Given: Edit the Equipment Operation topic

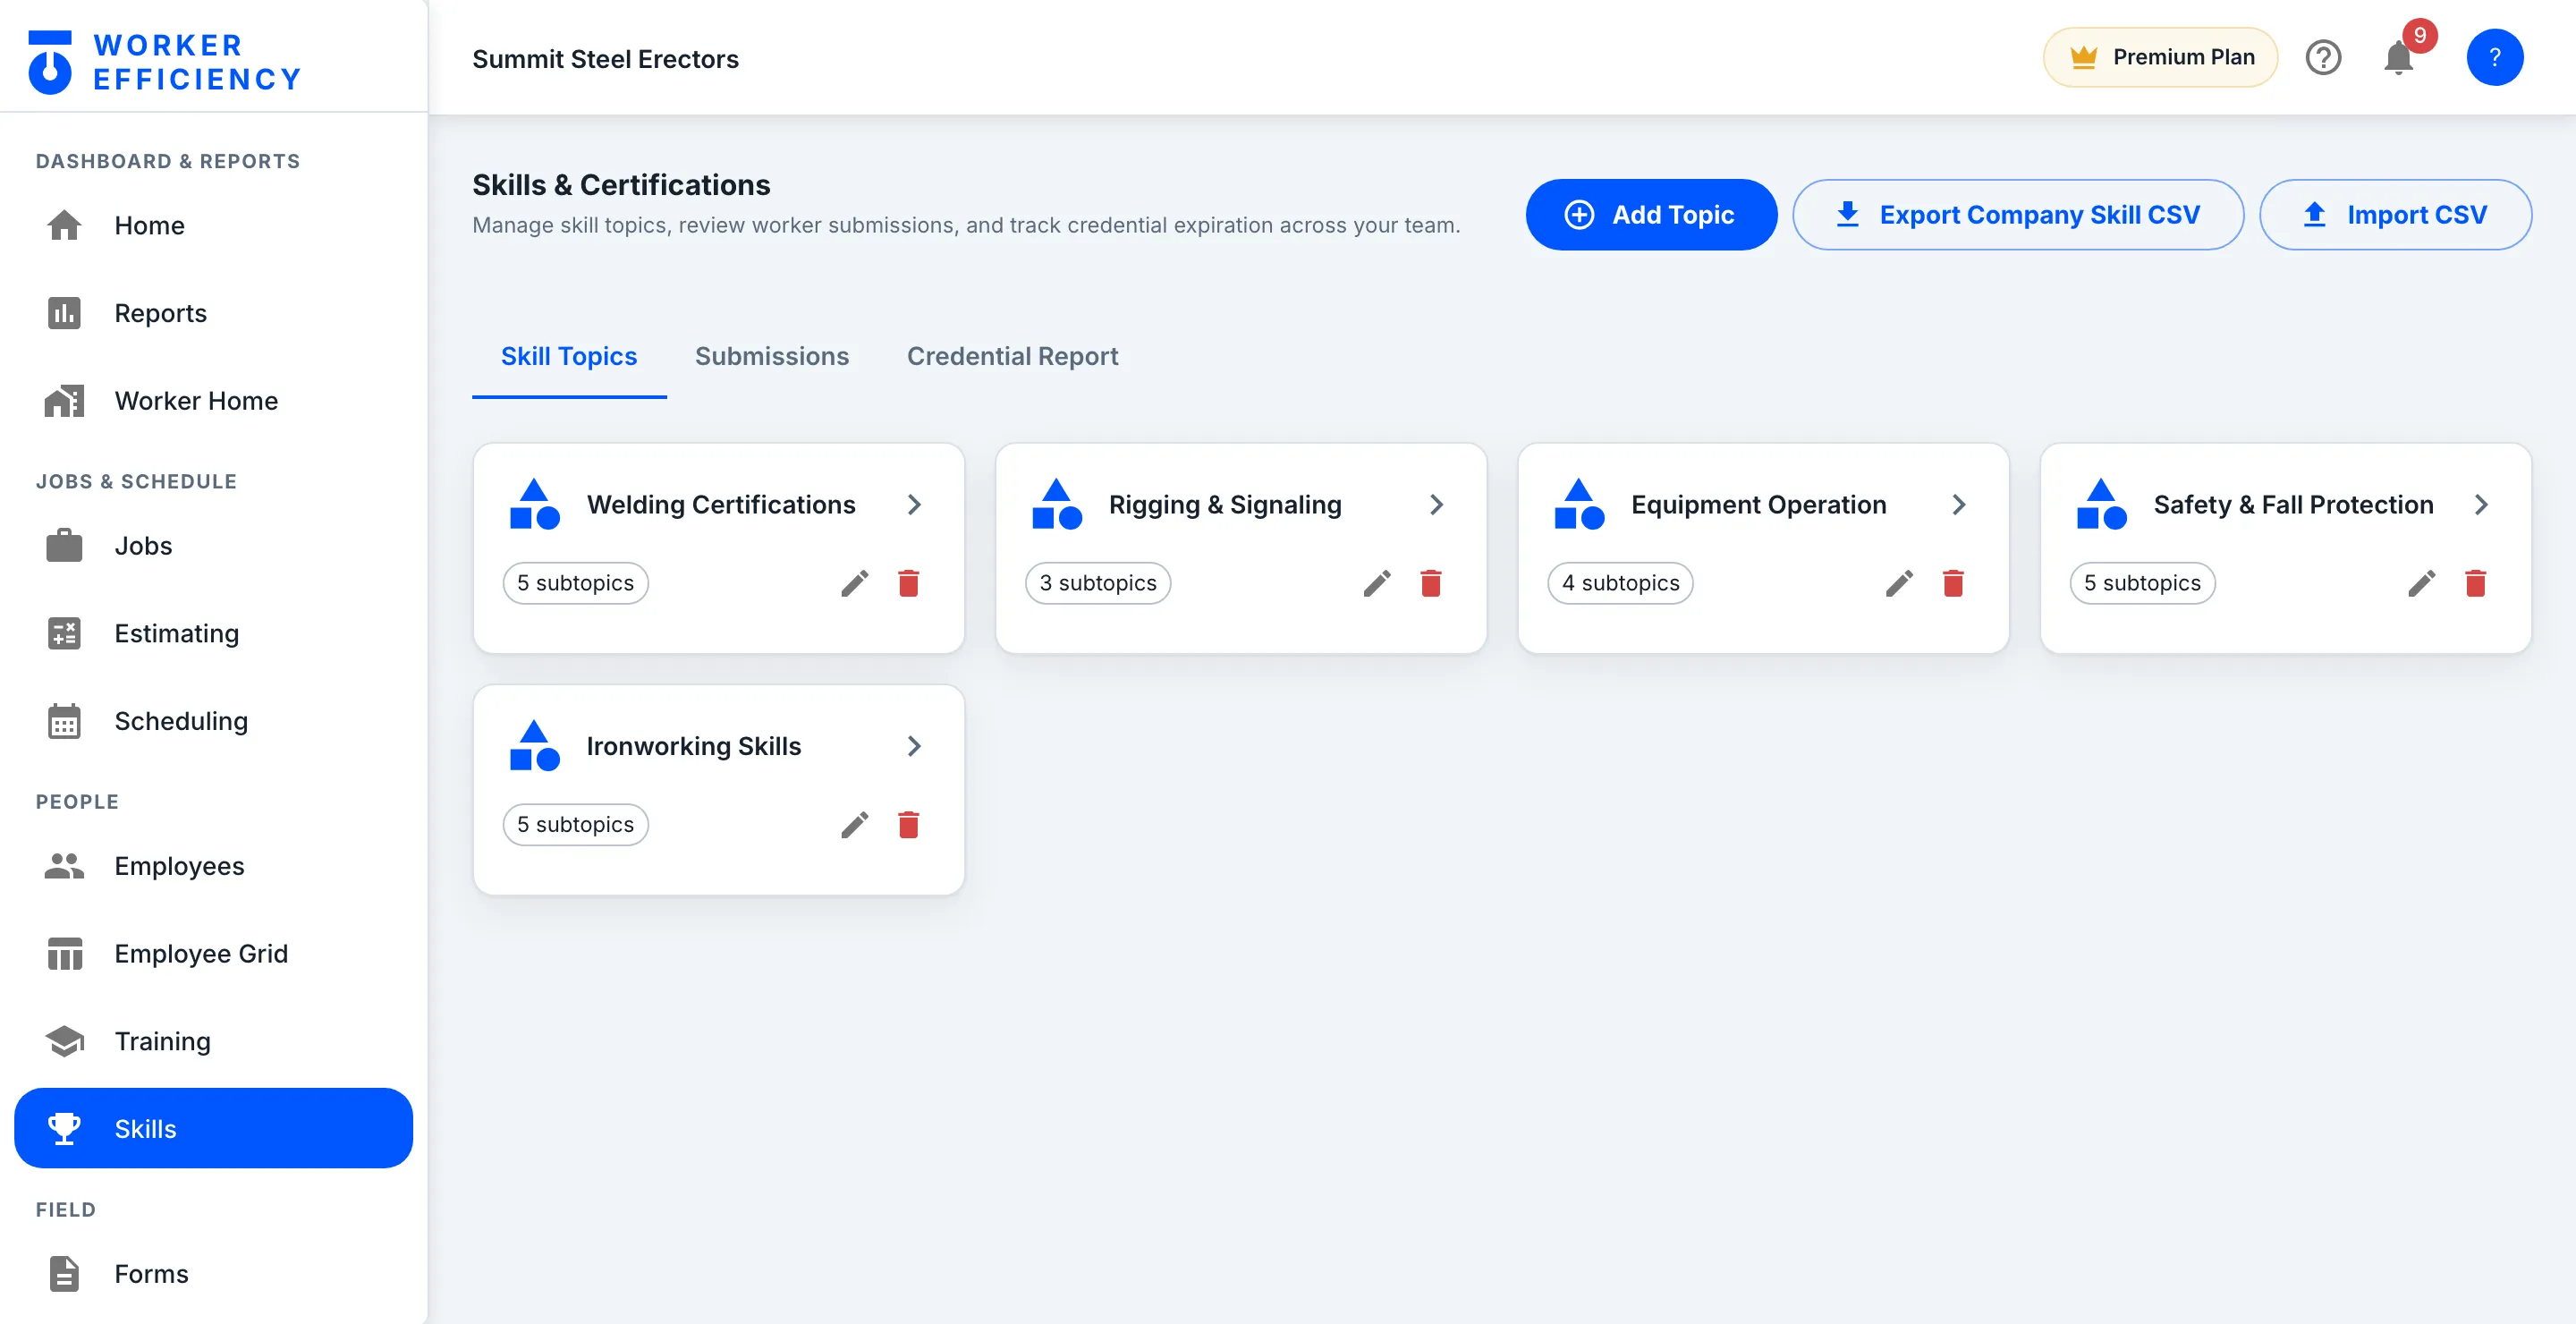Looking at the screenshot, I should [x=1899, y=583].
